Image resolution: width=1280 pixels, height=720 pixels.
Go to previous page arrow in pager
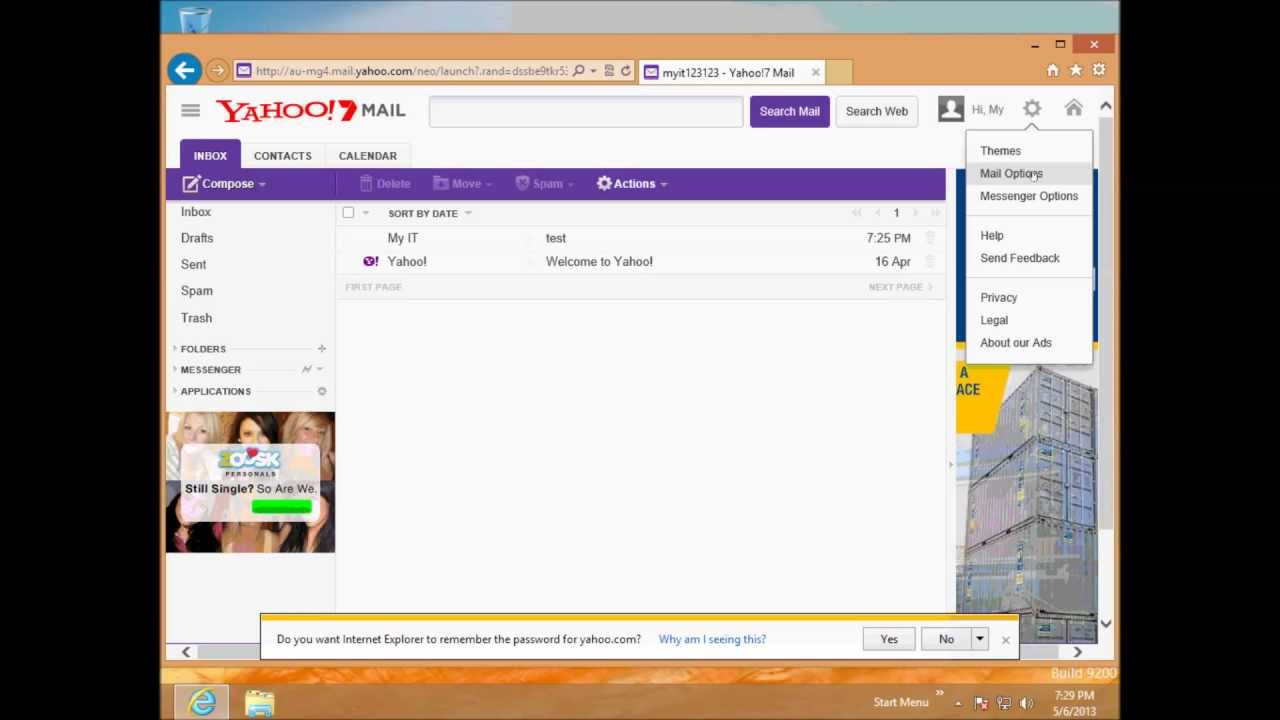click(x=877, y=213)
